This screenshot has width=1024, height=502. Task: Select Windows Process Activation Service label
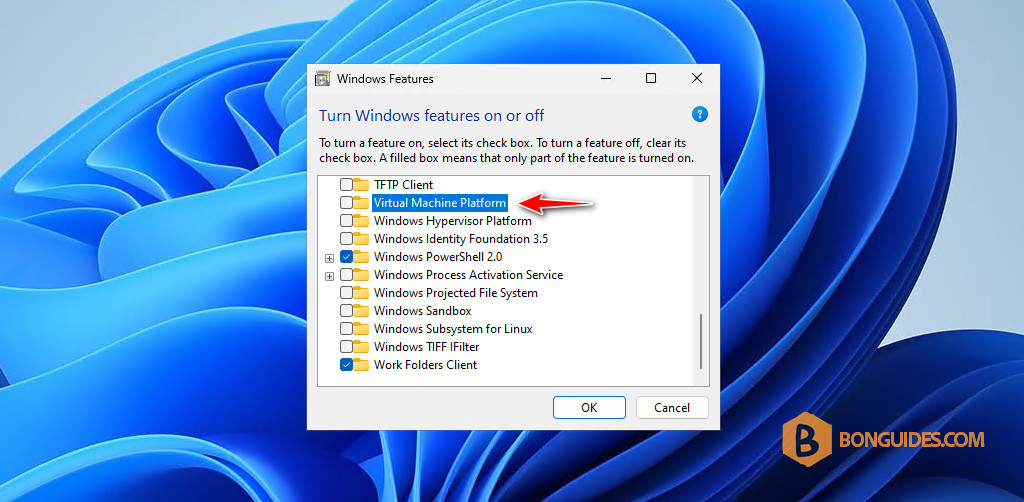pyautogui.click(x=468, y=275)
